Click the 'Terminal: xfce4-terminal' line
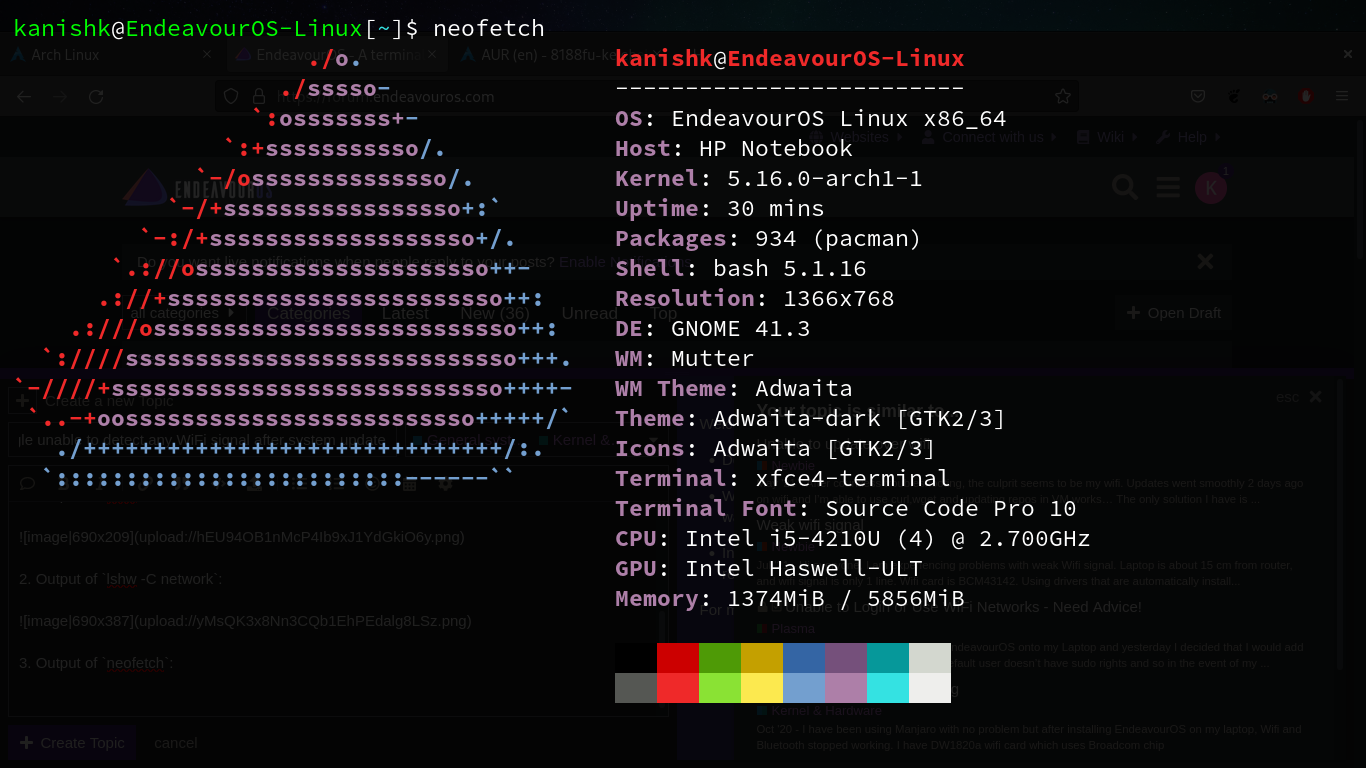This screenshot has width=1366, height=768. (783, 478)
